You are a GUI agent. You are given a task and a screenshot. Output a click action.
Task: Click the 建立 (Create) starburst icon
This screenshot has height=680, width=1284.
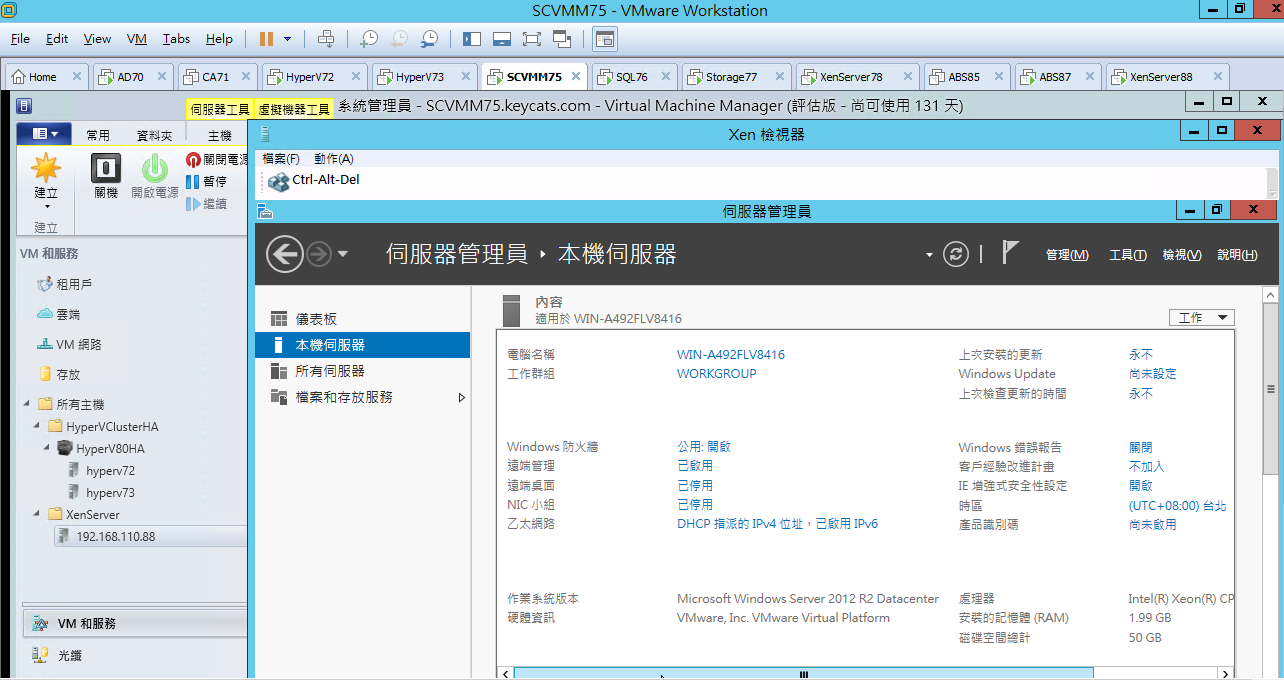46,168
